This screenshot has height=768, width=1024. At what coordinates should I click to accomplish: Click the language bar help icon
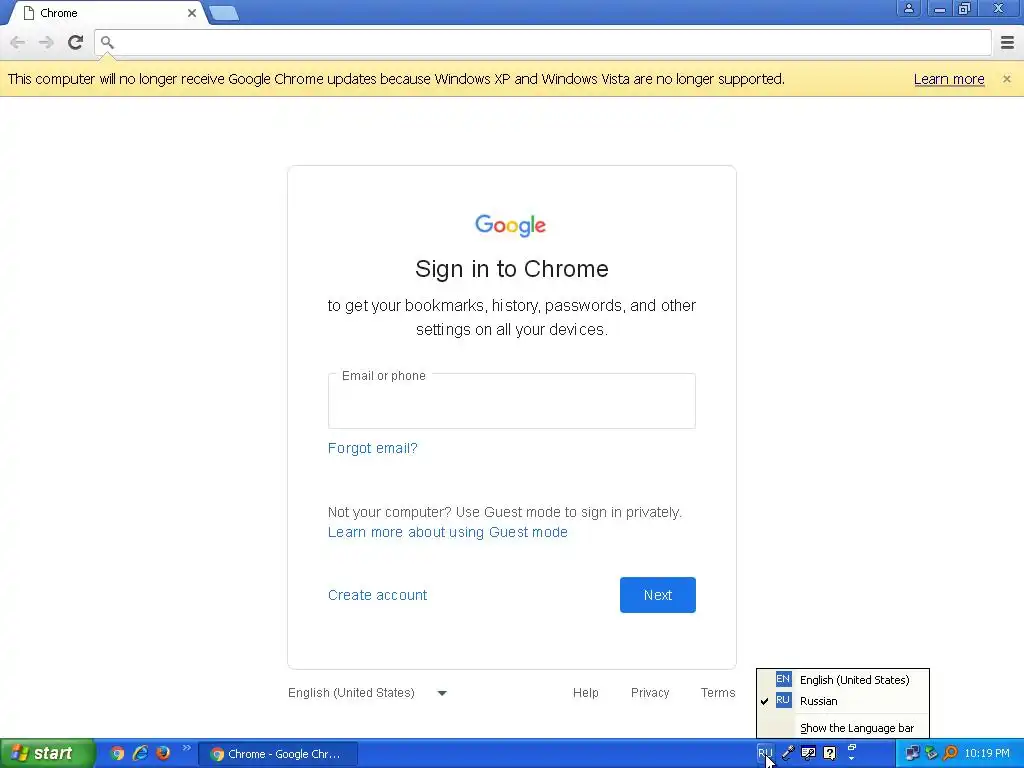coord(829,754)
